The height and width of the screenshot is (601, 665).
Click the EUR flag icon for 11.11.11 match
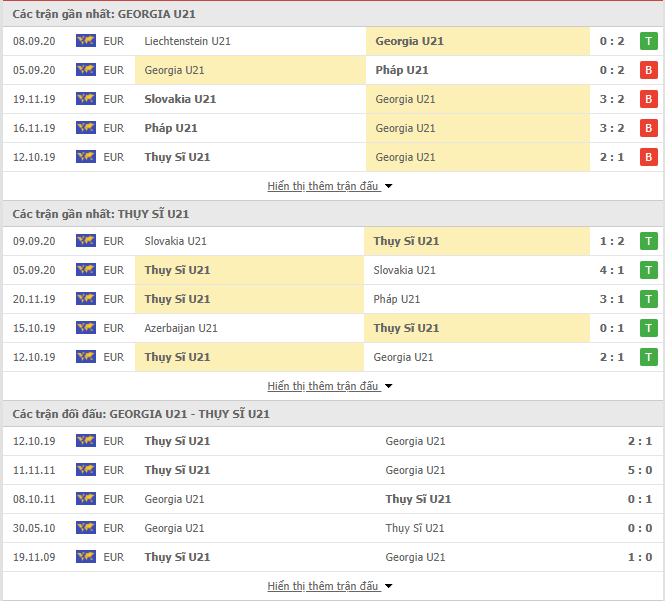[86, 470]
